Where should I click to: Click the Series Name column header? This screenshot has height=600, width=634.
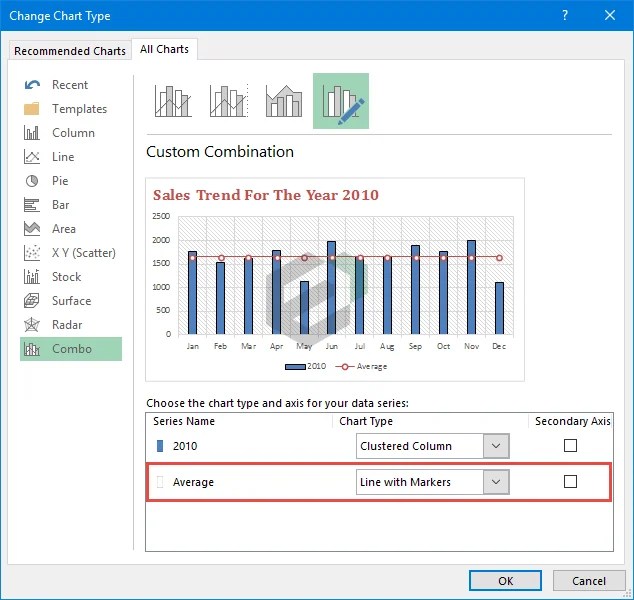pos(184,421)
